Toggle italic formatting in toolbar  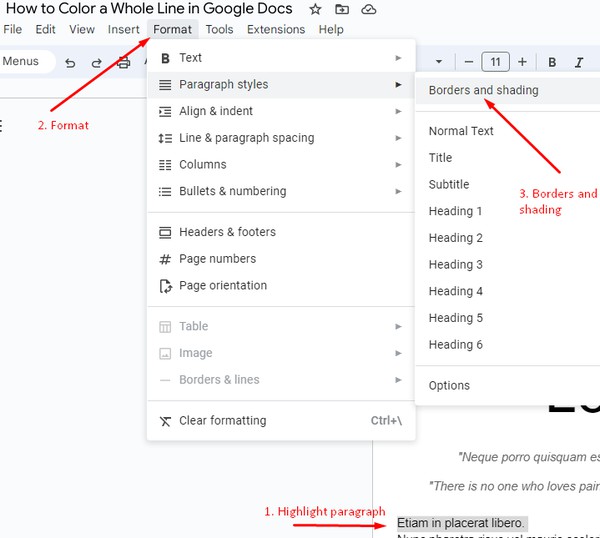[579, 62]
